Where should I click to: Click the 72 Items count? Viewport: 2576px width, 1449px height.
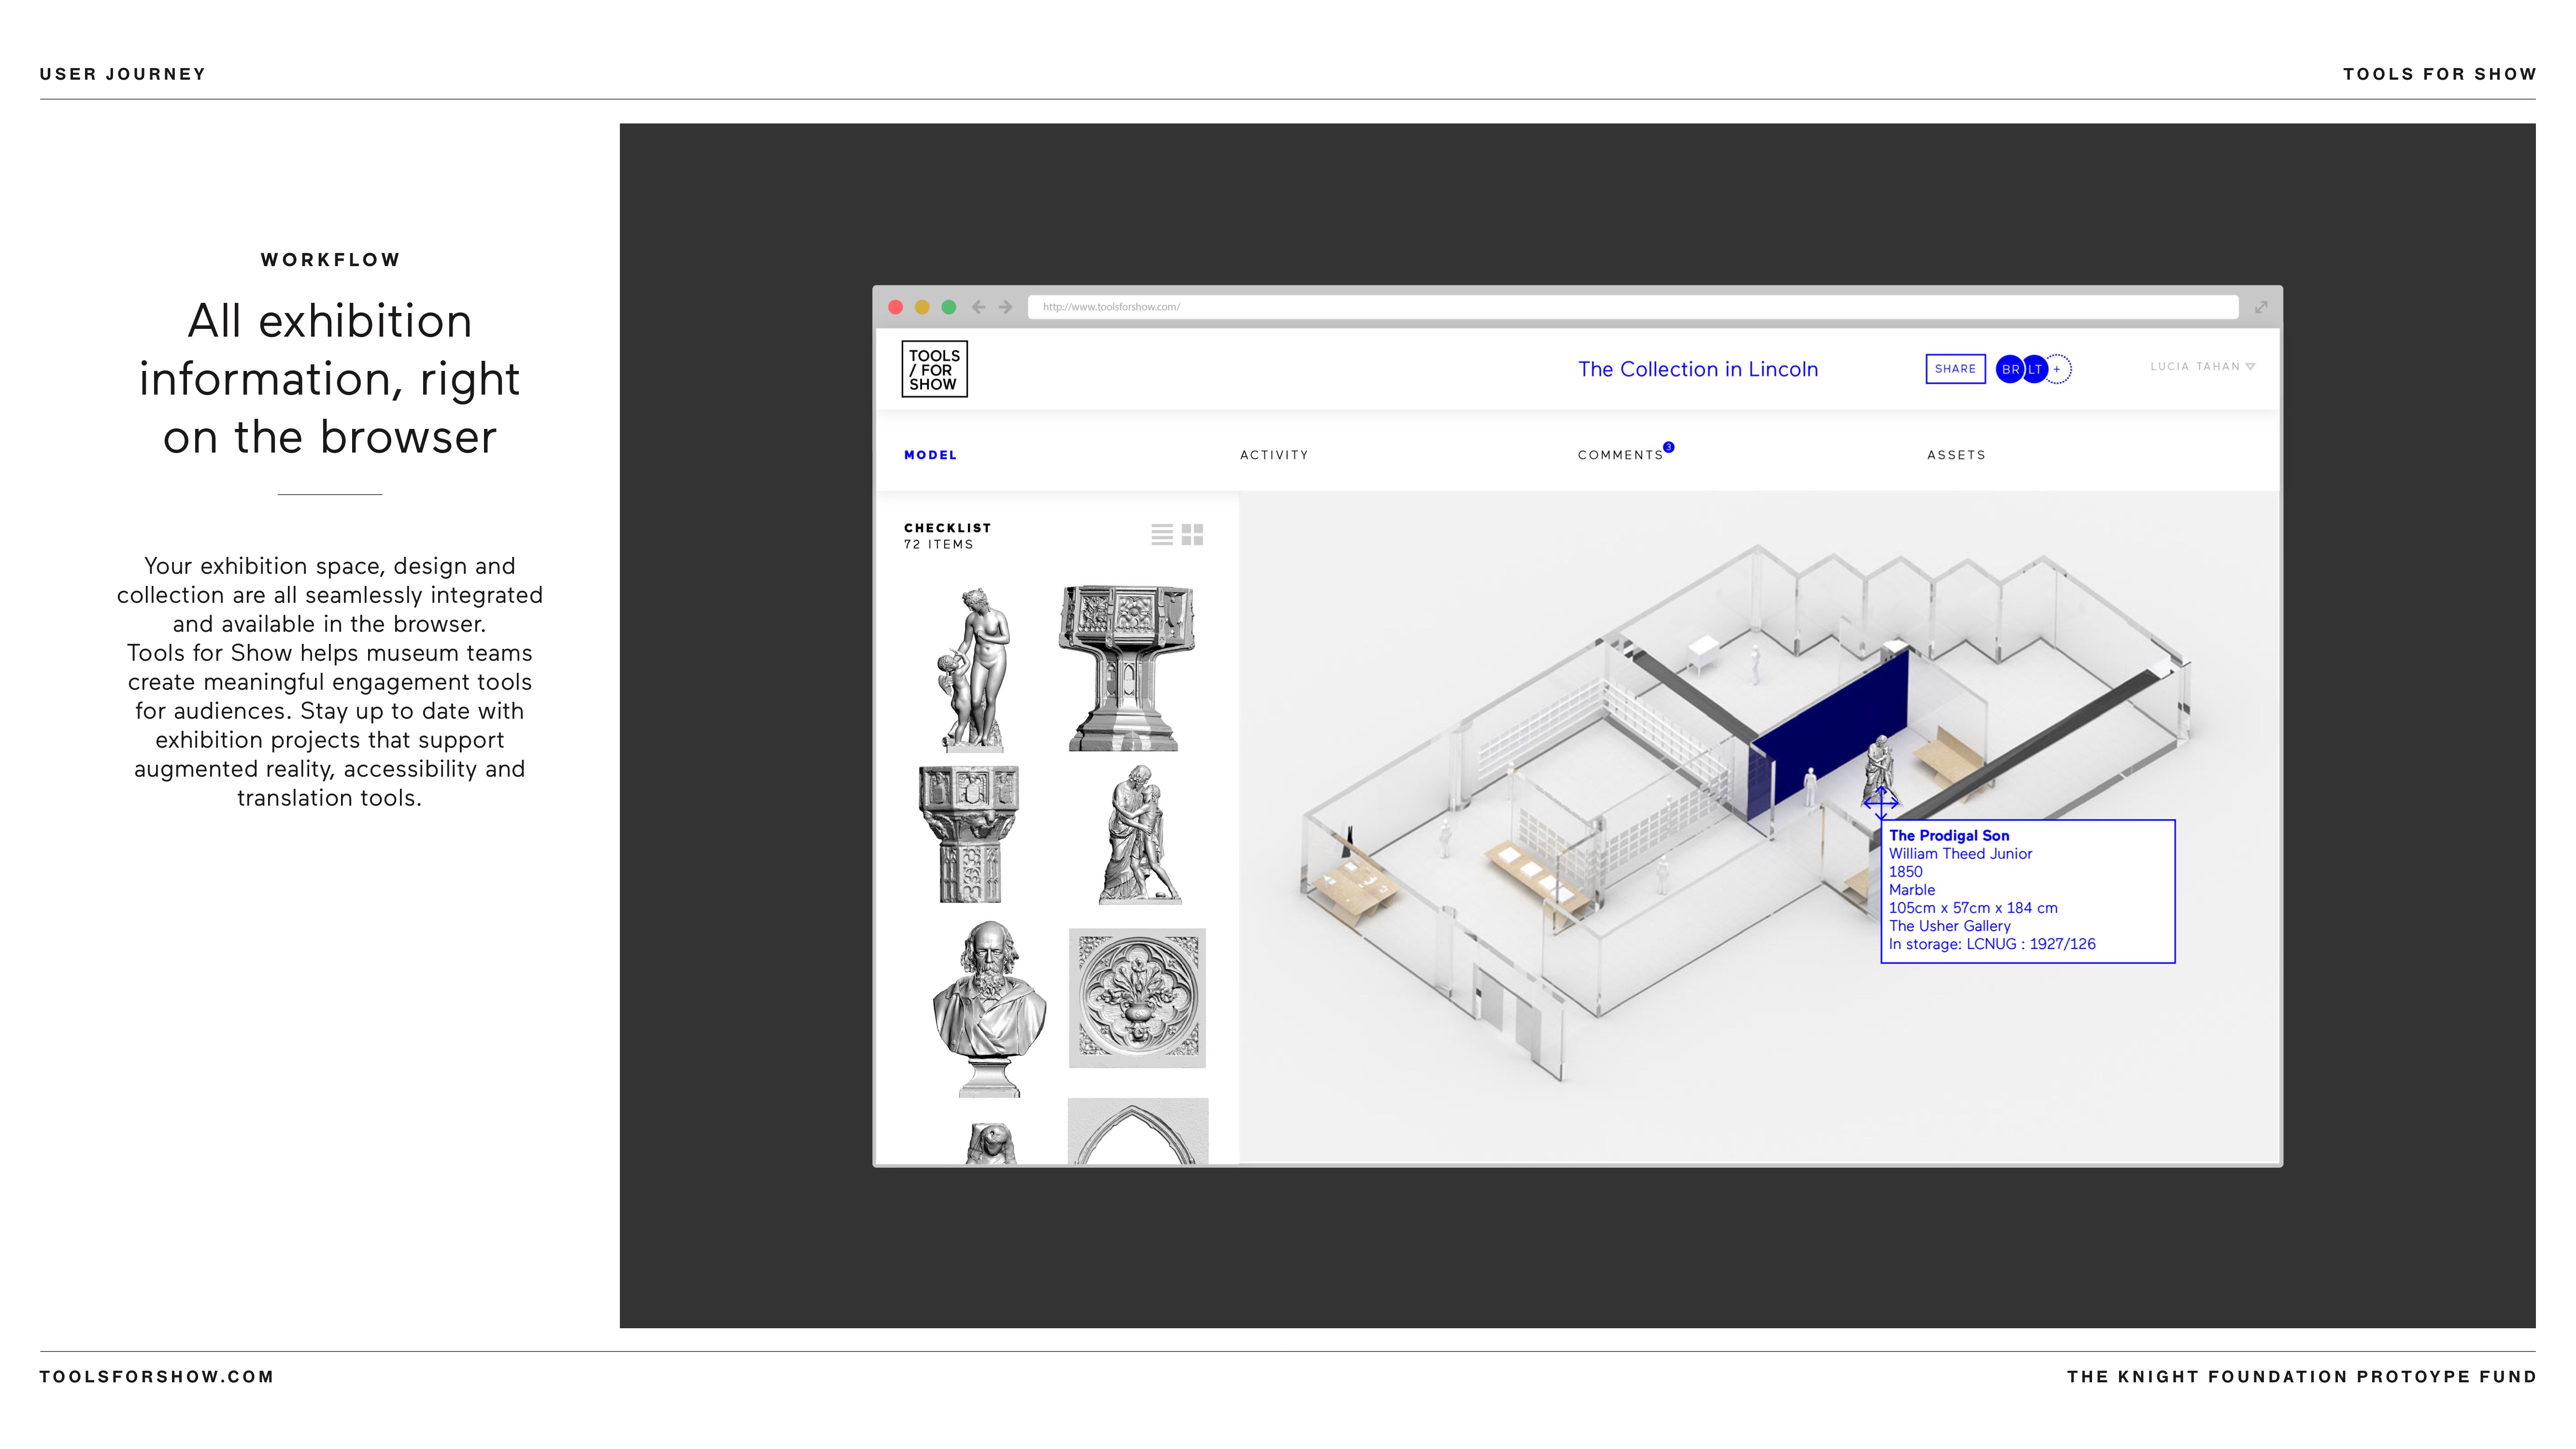[939, 545]
